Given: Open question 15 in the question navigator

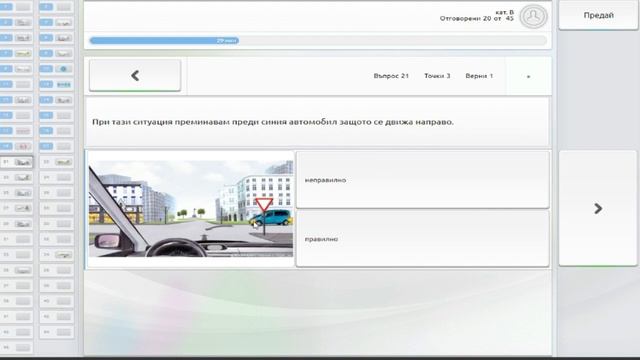Looking at the screenshot, I should click(x=16, y=116).
